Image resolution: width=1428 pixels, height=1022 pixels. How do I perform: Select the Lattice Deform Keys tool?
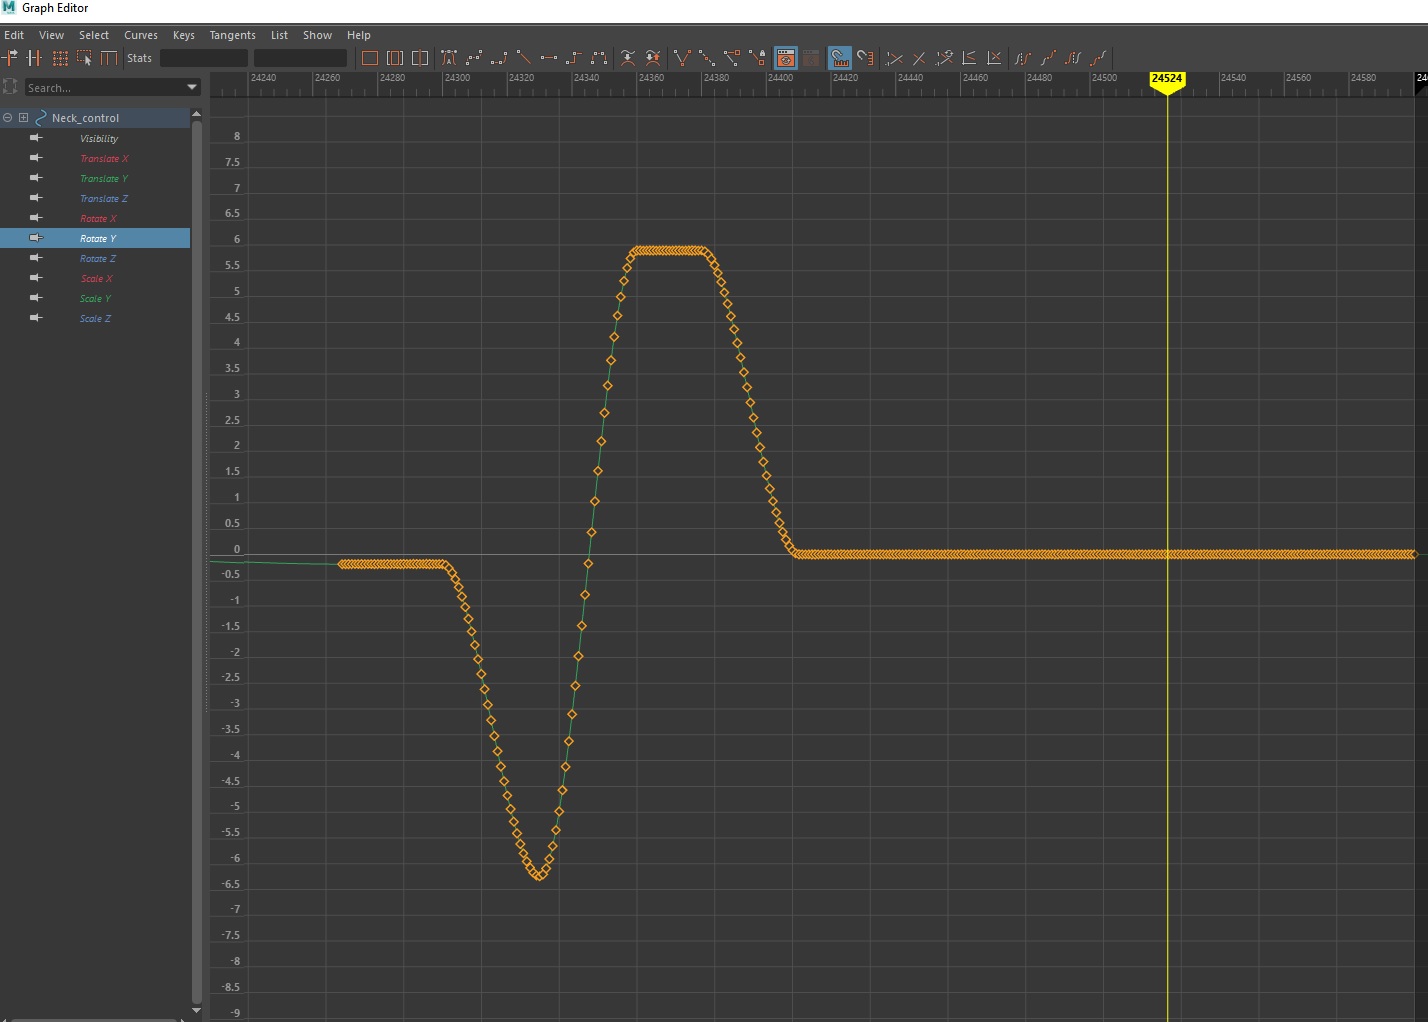(60, 58)
